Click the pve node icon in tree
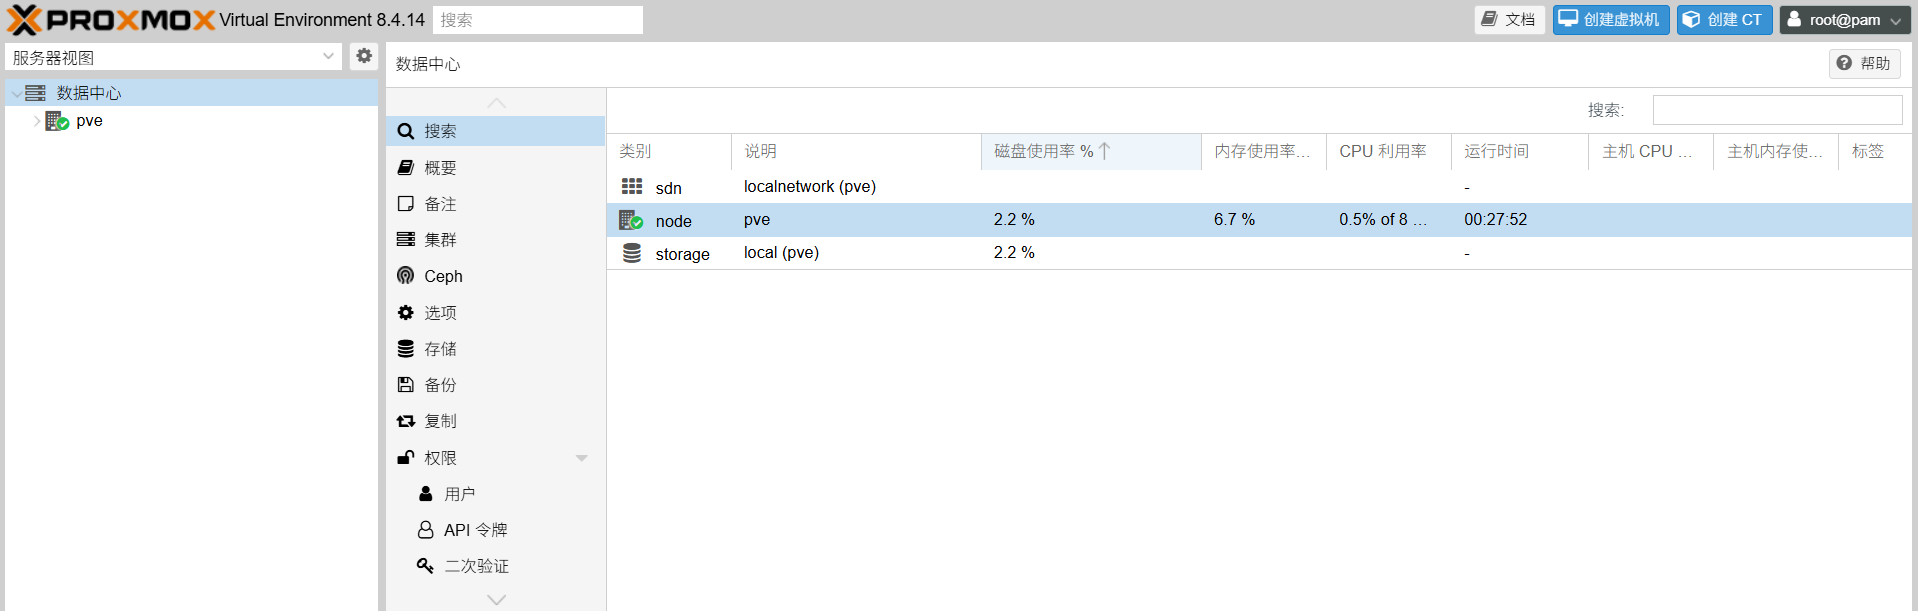 (57, 121)
